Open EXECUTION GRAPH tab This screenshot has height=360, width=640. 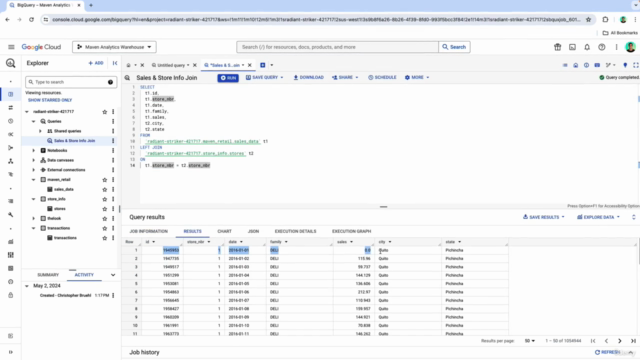pyautogui.click(x=351, y=231)
